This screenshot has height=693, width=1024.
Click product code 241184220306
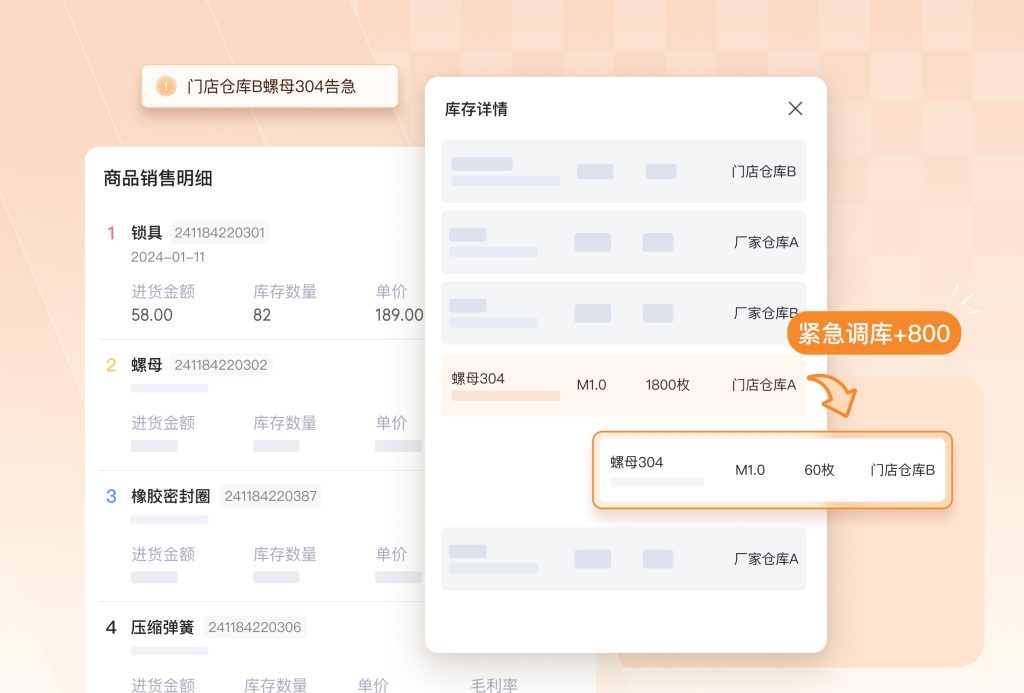[255, 628]
